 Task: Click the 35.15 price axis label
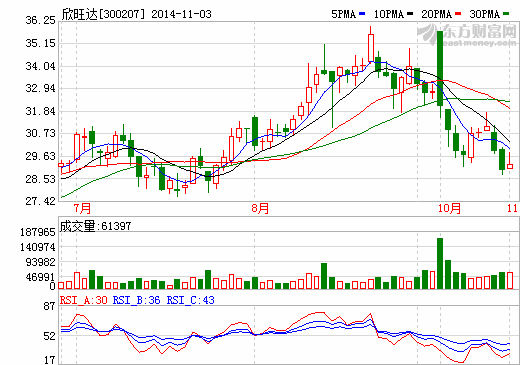point(40,43)
